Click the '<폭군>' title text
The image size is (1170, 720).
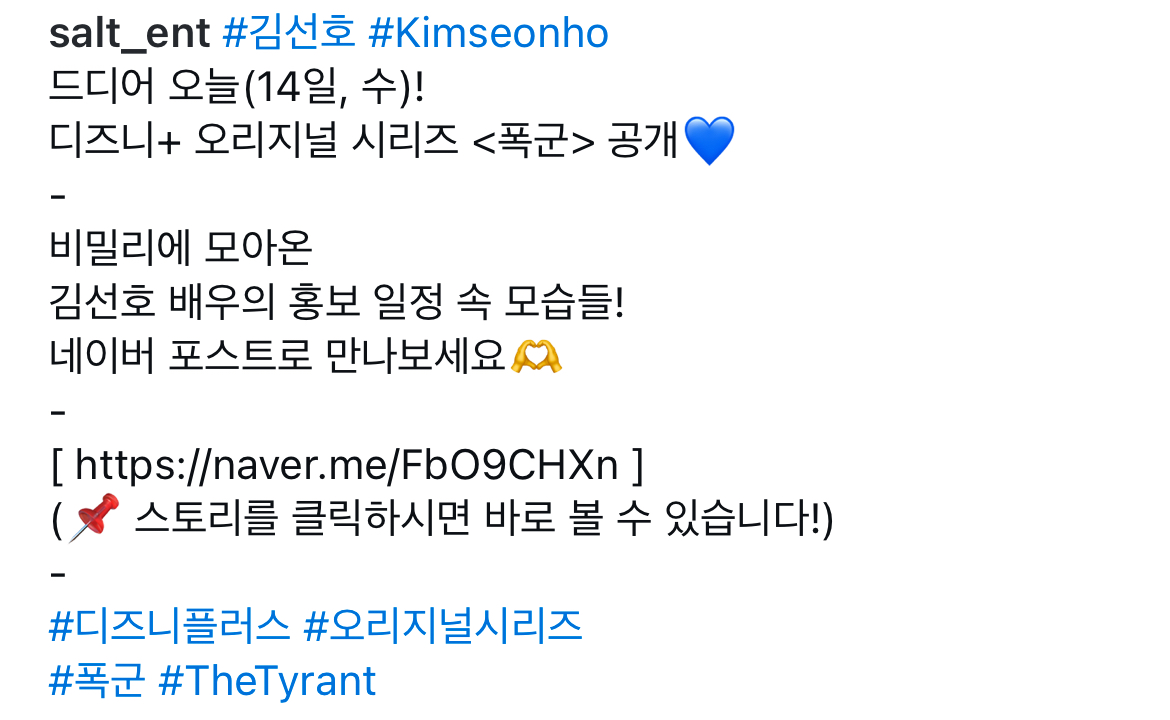coord(534,140)
